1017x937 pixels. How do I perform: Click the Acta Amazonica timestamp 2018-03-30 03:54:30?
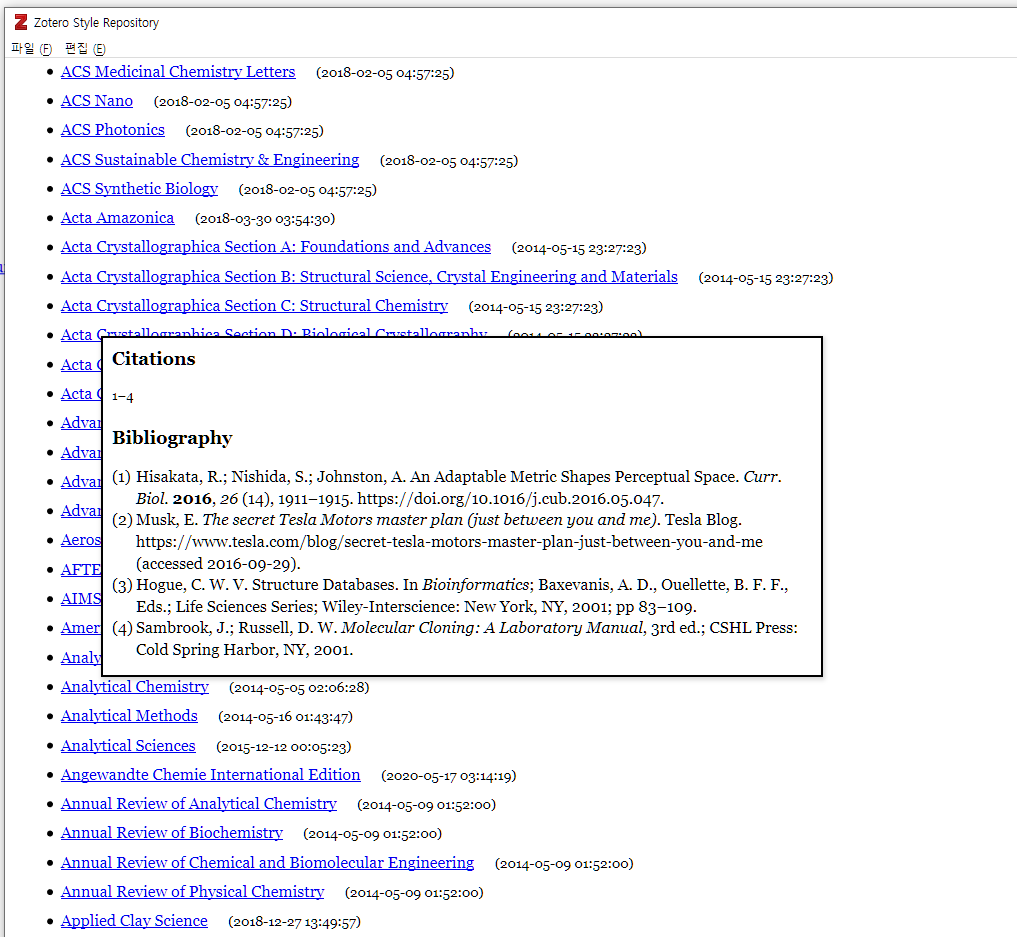[265, 219]
